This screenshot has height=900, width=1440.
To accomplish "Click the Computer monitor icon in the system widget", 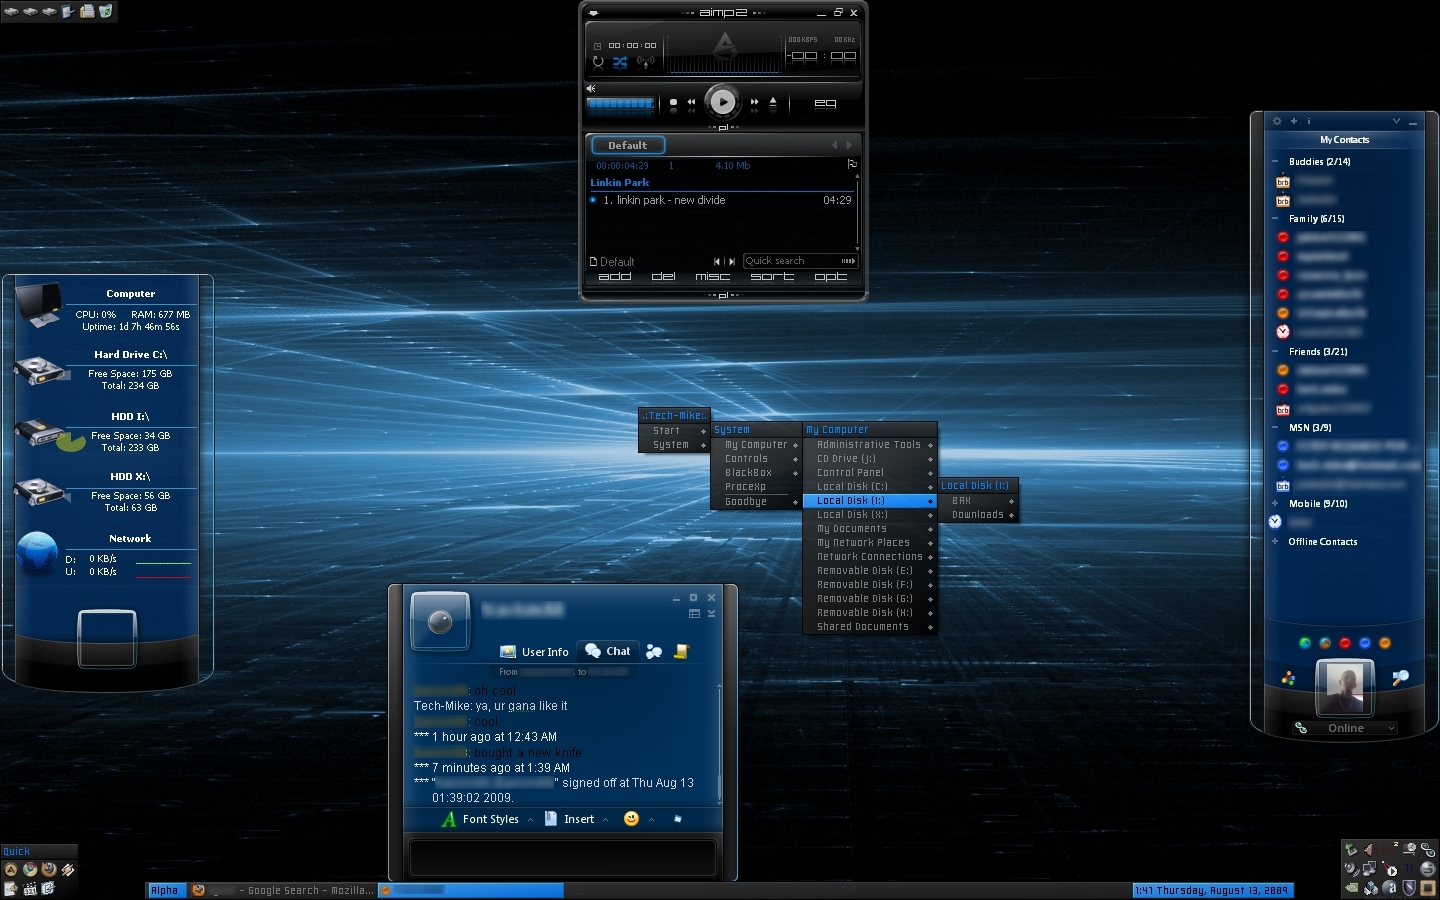I will pos(40,305).
